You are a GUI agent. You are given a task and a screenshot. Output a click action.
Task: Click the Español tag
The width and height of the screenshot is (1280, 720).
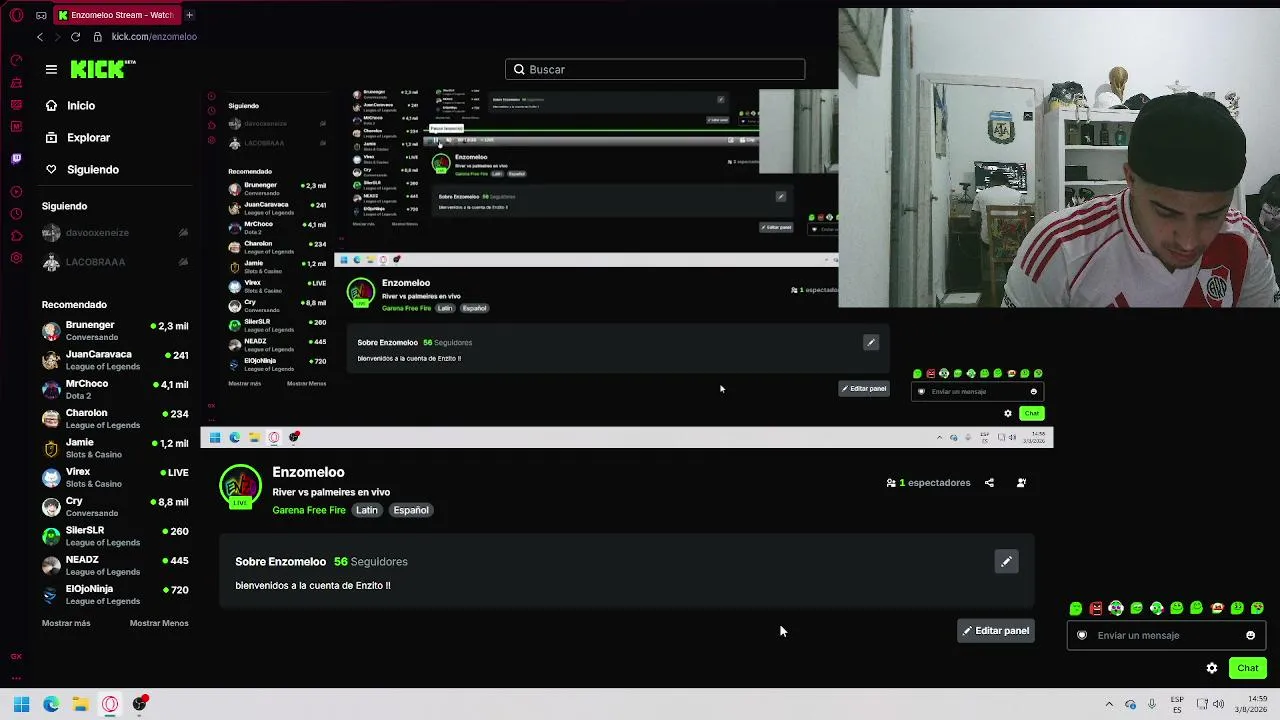[x=411, y=510]
